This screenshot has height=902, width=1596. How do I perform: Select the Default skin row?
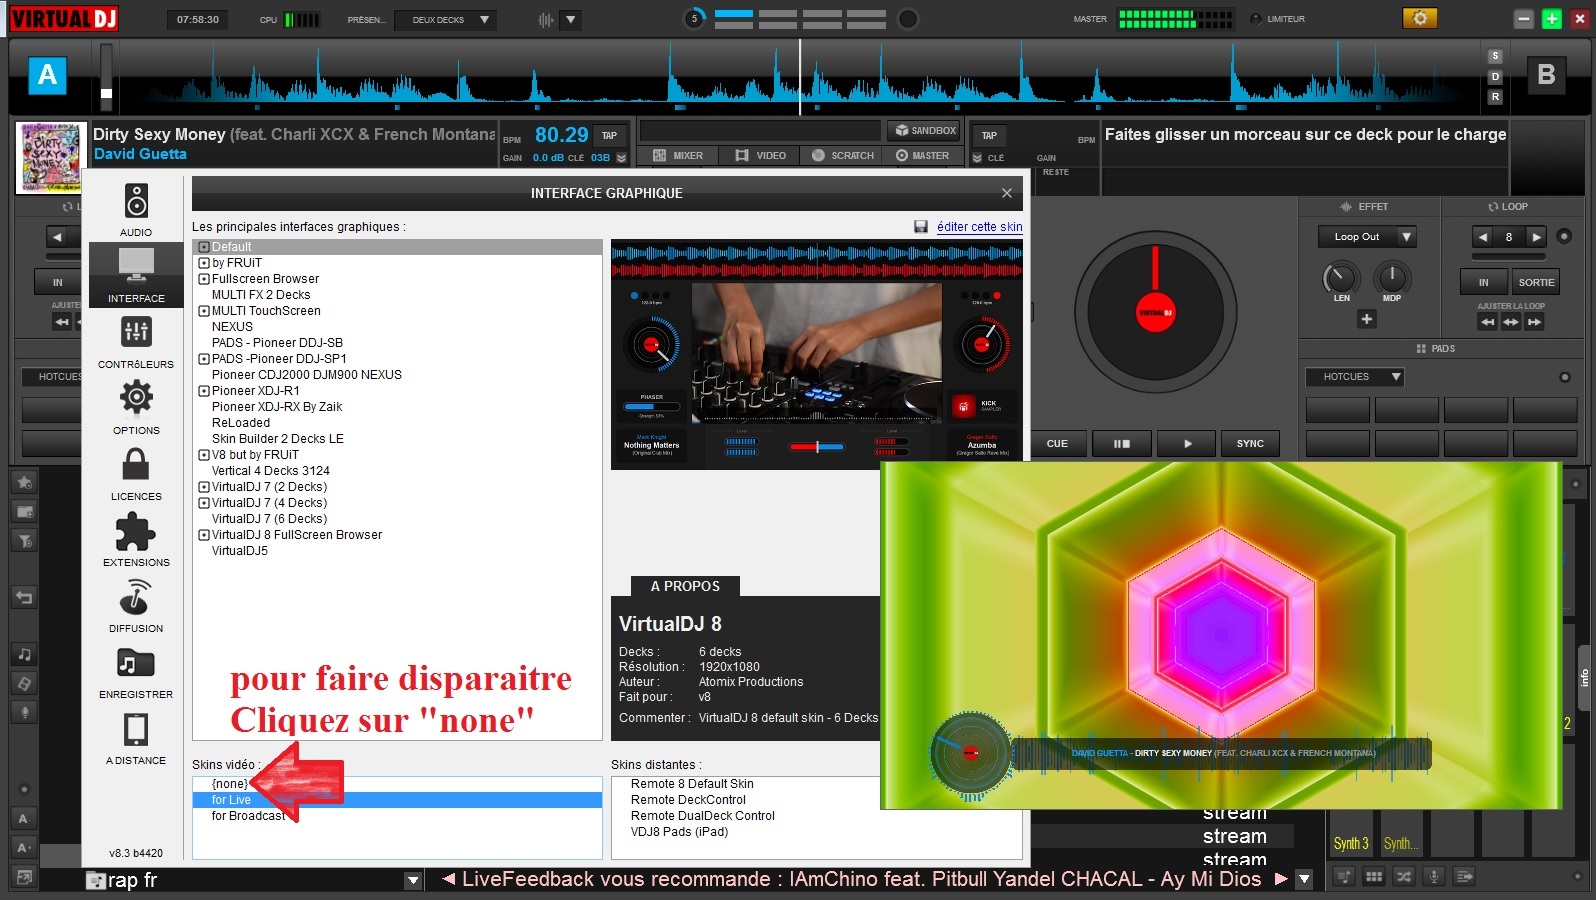pos(397,247)
